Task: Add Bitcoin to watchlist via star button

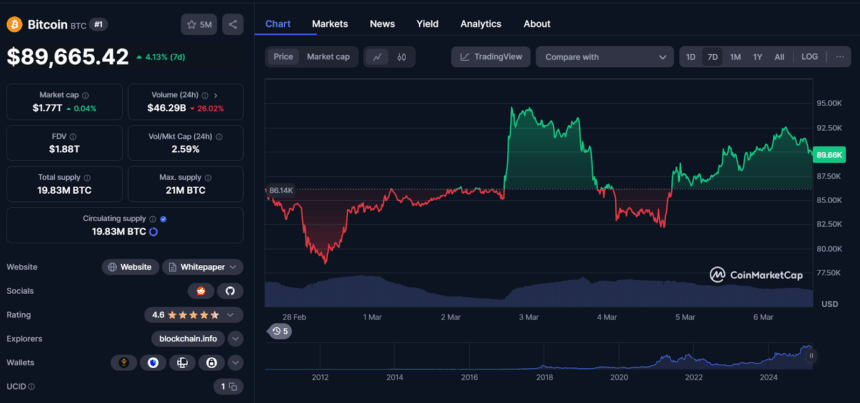Action: (x=199, y=24)
